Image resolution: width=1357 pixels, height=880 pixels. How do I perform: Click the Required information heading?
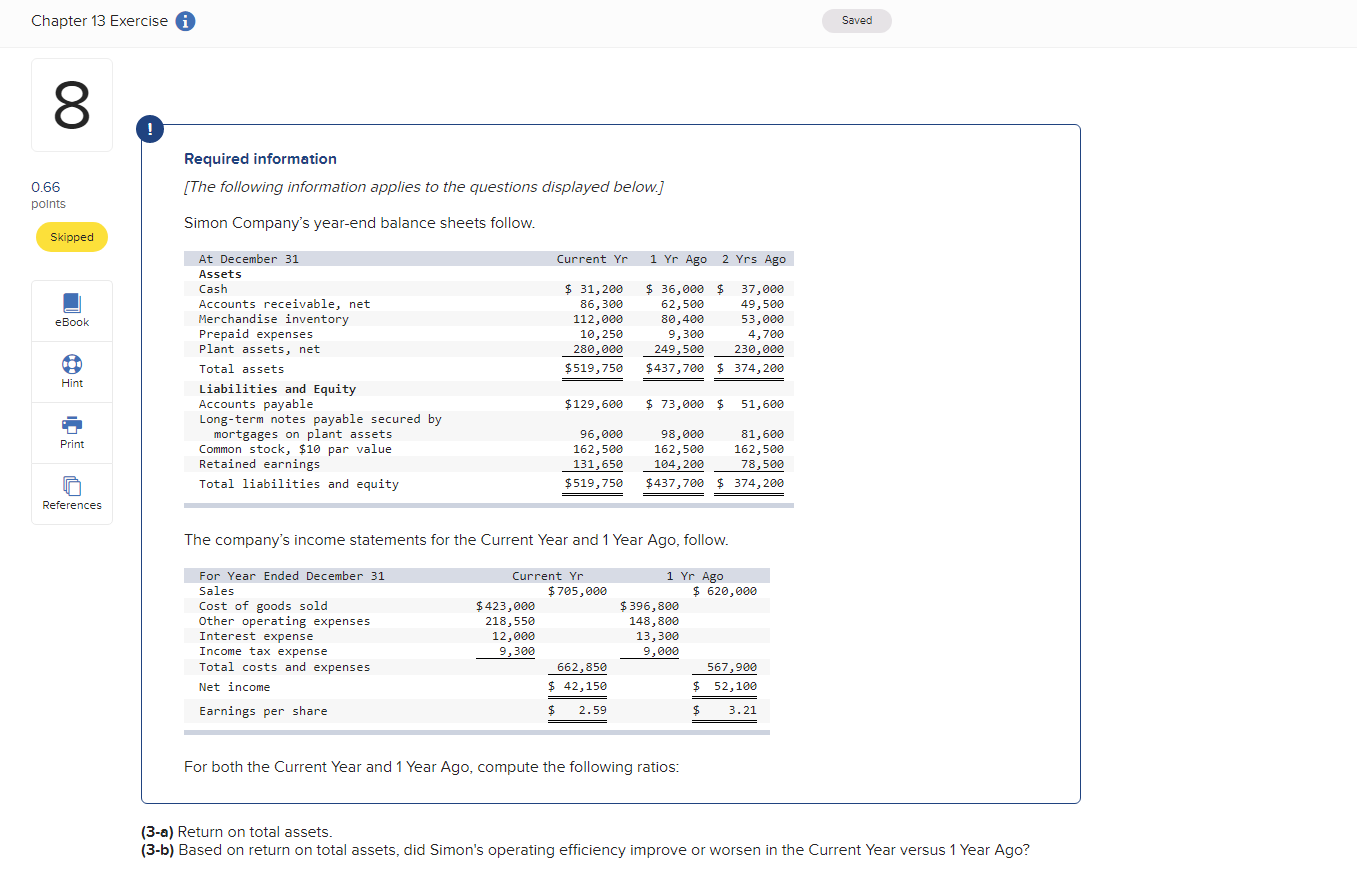260,159
